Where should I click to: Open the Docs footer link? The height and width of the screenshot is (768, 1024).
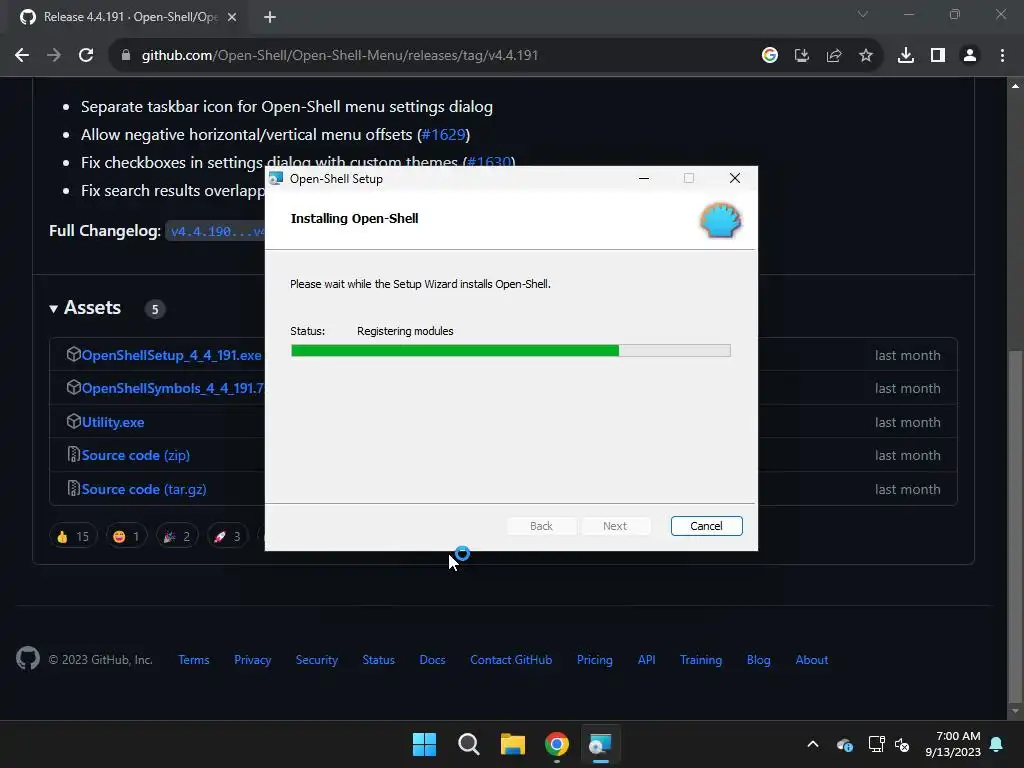432,660
